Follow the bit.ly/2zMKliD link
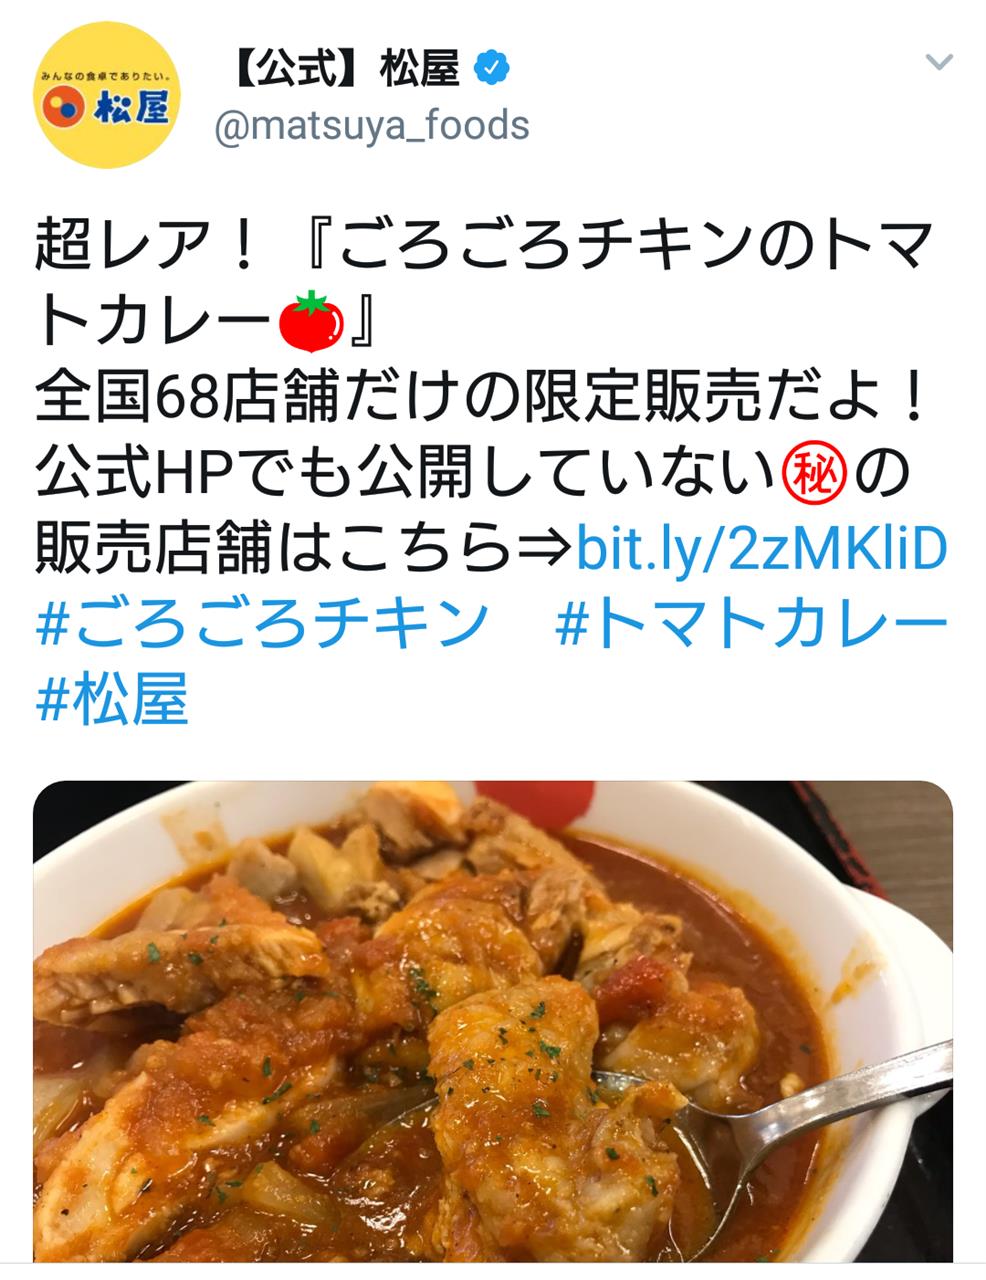Image resolution: width=986 pixels, height=1280 pixels. 761,548
